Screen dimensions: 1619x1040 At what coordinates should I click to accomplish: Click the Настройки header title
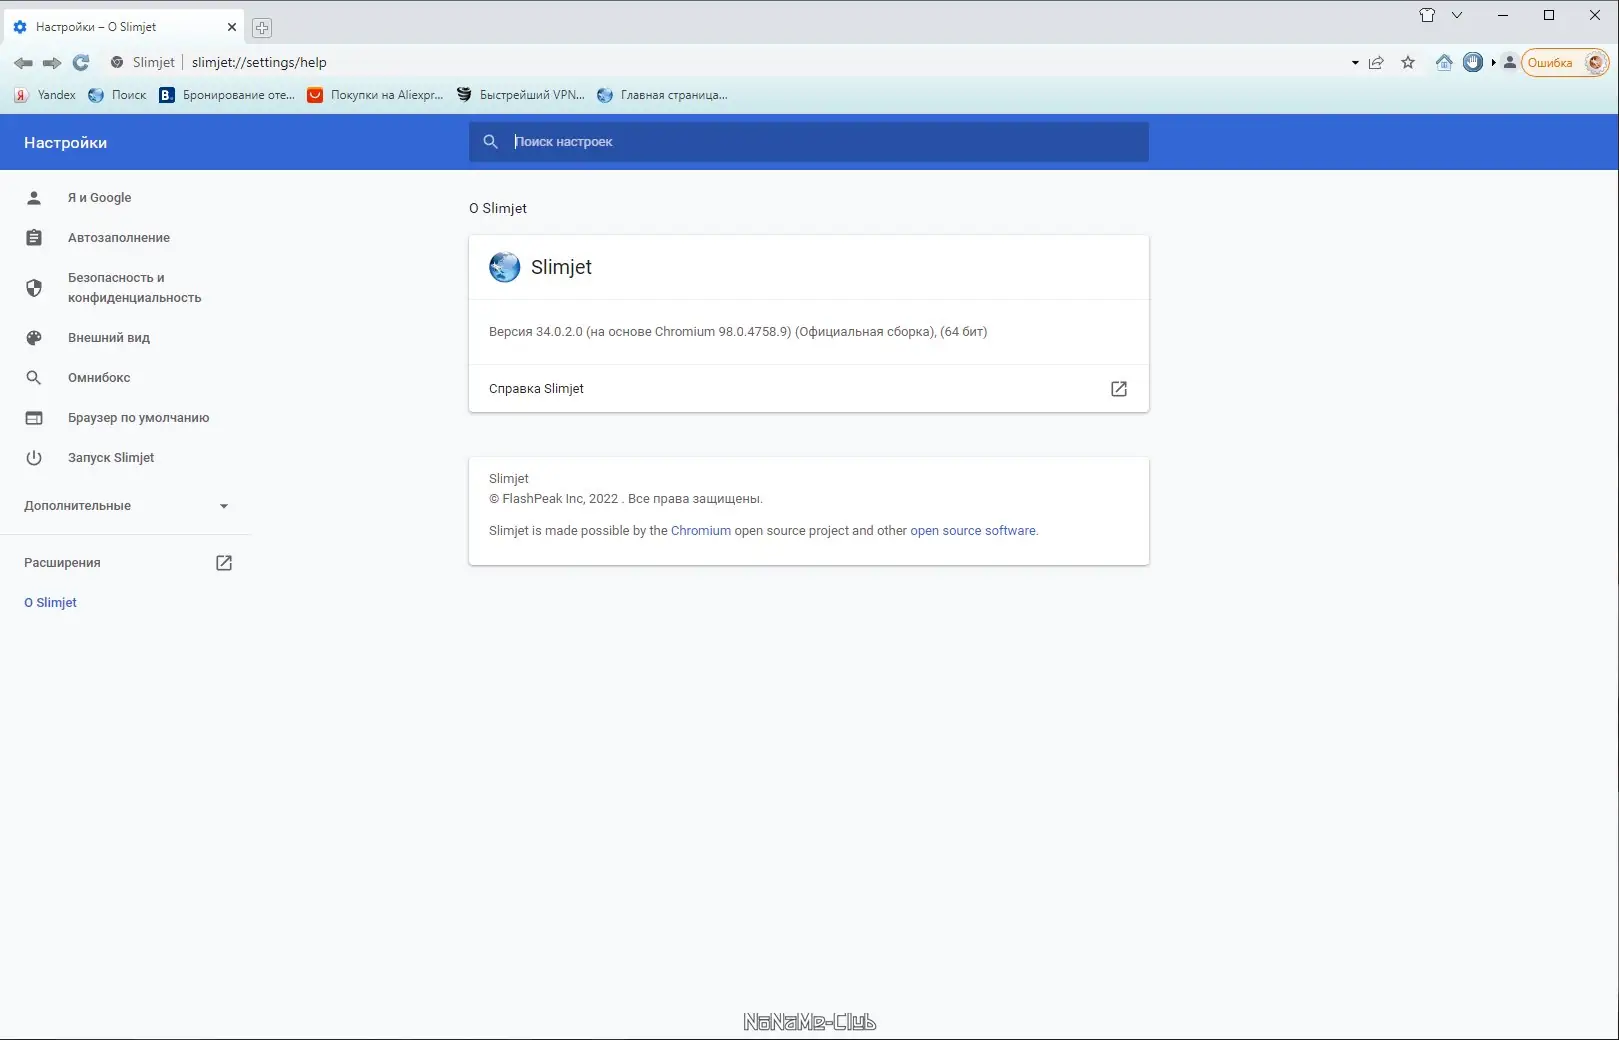coord(66,143)
